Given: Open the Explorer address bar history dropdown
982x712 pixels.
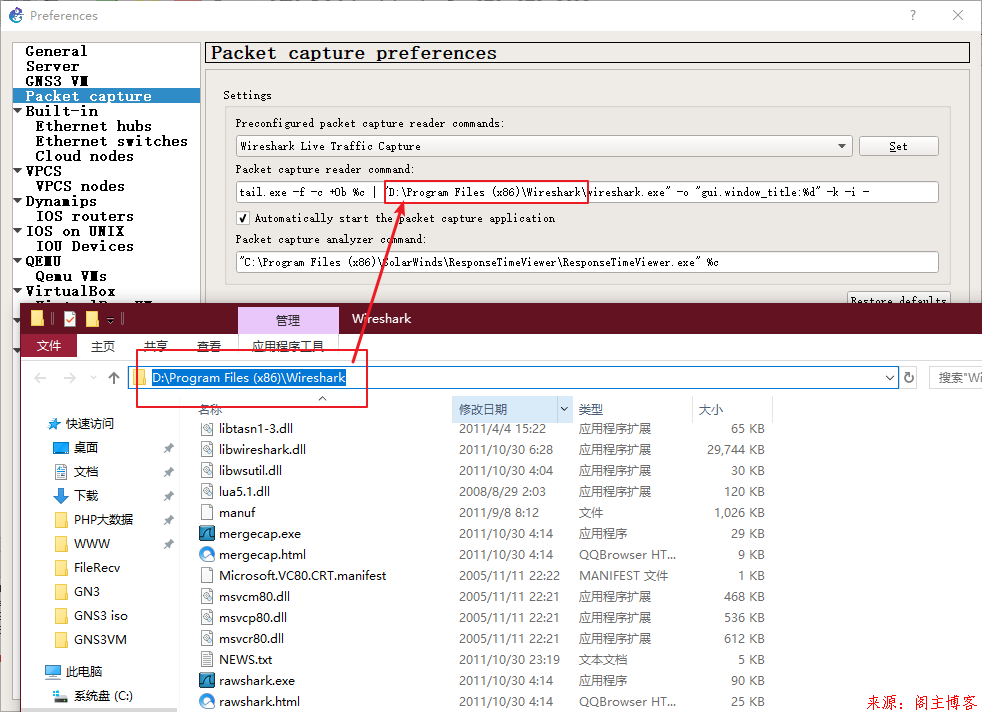Looking at the screenshot, I should pyautogui.click(x=889, y=378).
